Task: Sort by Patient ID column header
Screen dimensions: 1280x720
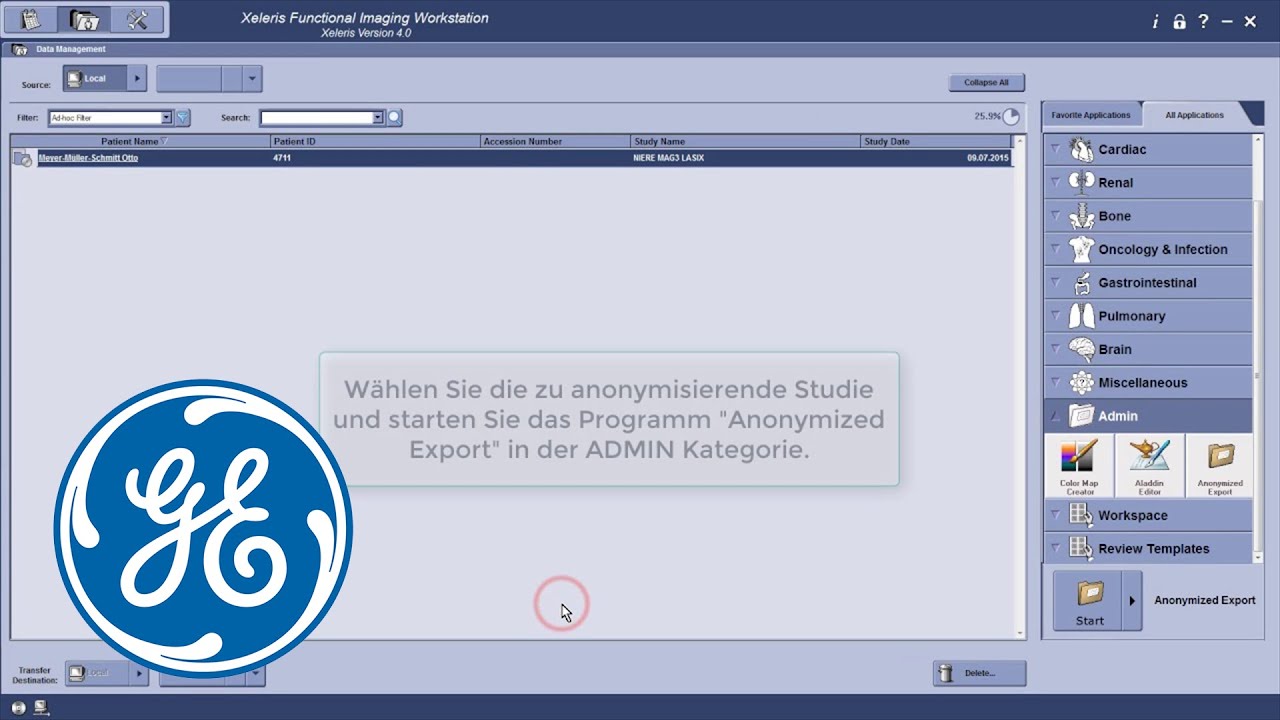Action: (x=375, y=141)
